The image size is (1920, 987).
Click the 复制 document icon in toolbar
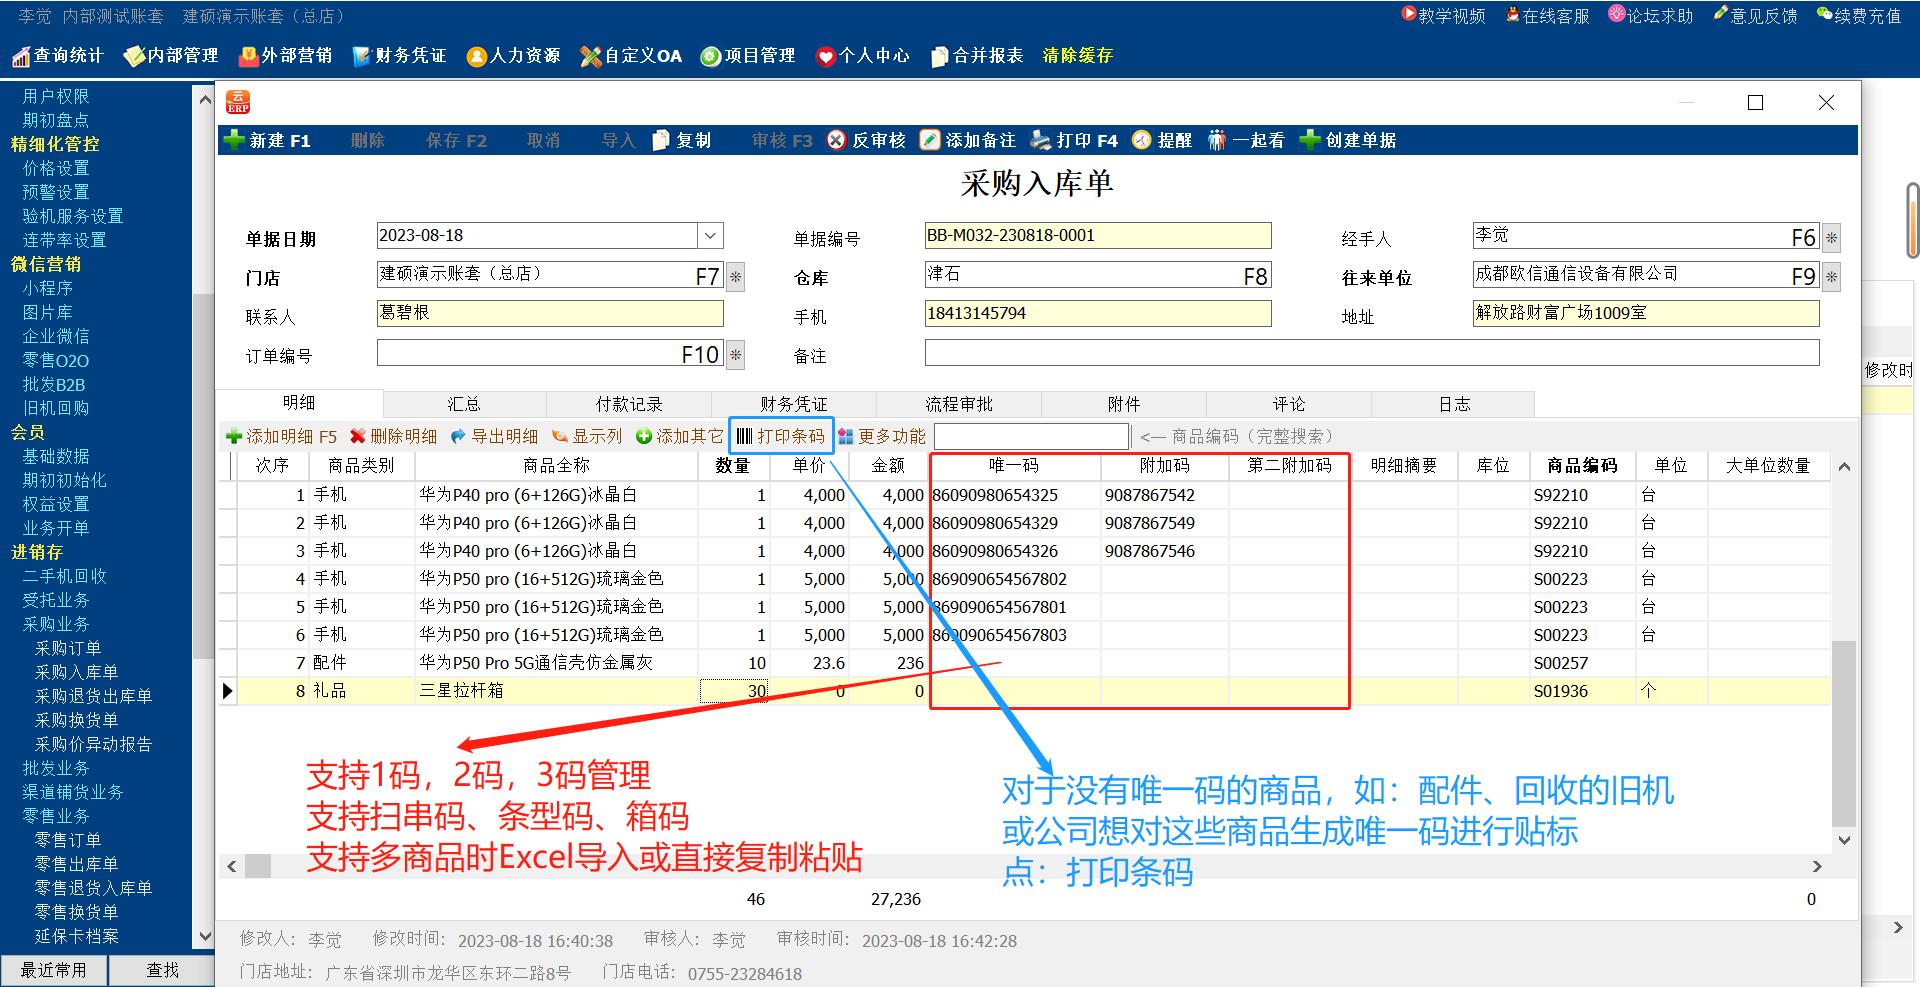click(x=661, y=140)
